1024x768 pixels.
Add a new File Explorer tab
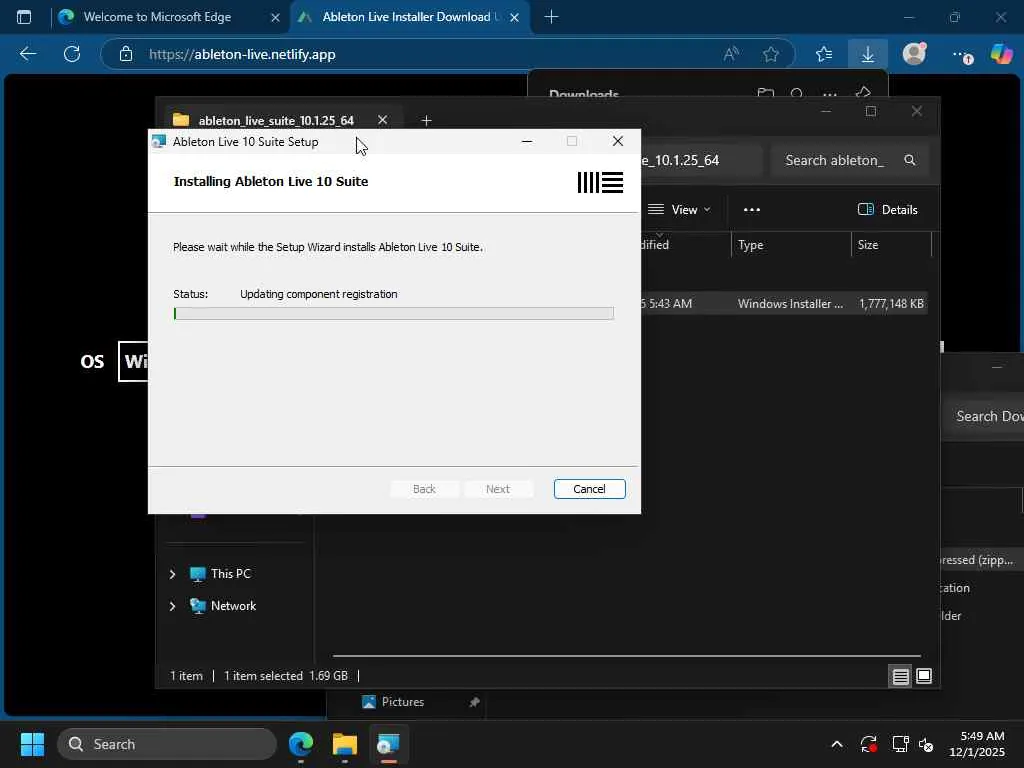tap(426, 120)
